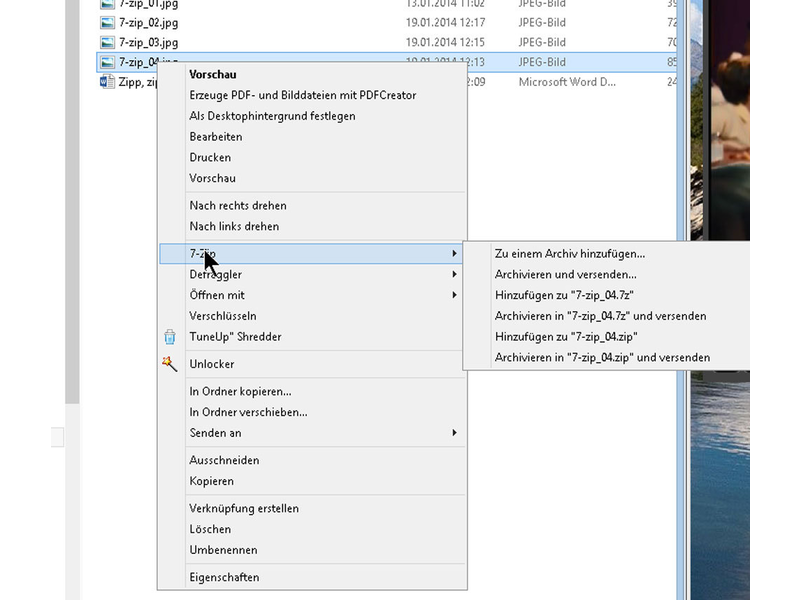Select Erzeuge PDF- und Bilddateien mit PDFCreator
Viewport: 800px width, 600px height.
tap(303, 95)
